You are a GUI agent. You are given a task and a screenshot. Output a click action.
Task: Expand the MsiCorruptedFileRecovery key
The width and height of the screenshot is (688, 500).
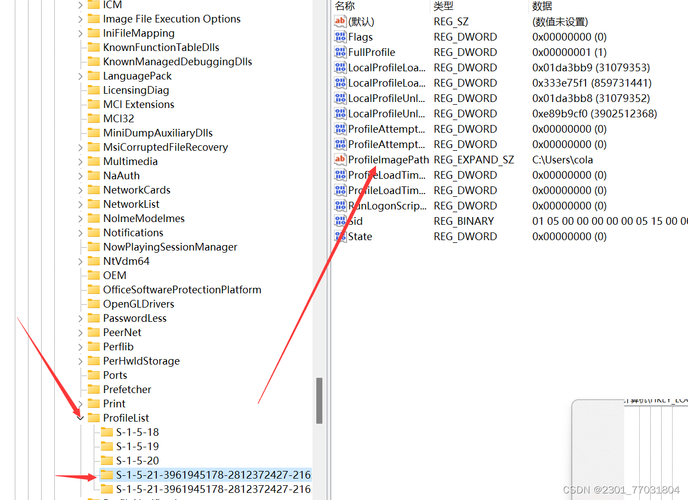pyautogui.click(x=80, y=147)
